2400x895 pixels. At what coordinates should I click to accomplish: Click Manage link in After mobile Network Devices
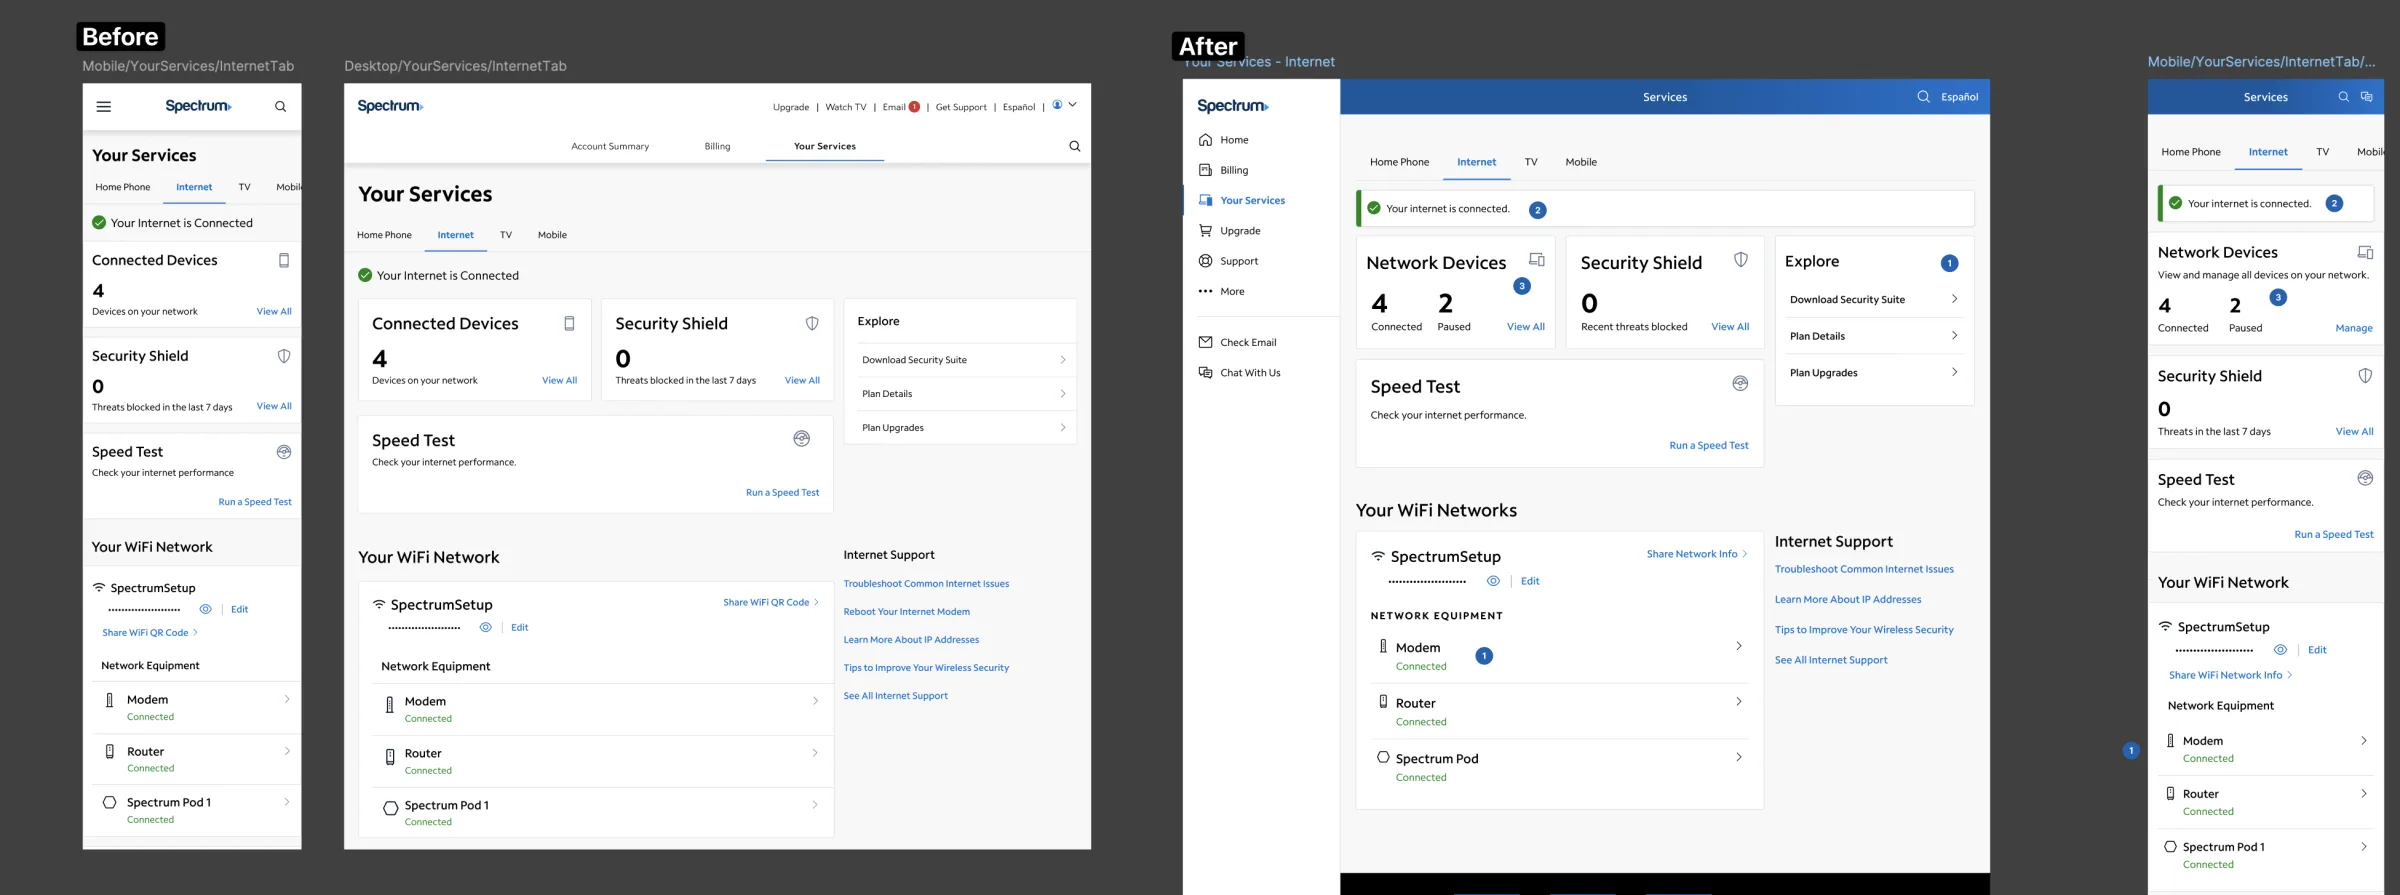click(2354, 328)
